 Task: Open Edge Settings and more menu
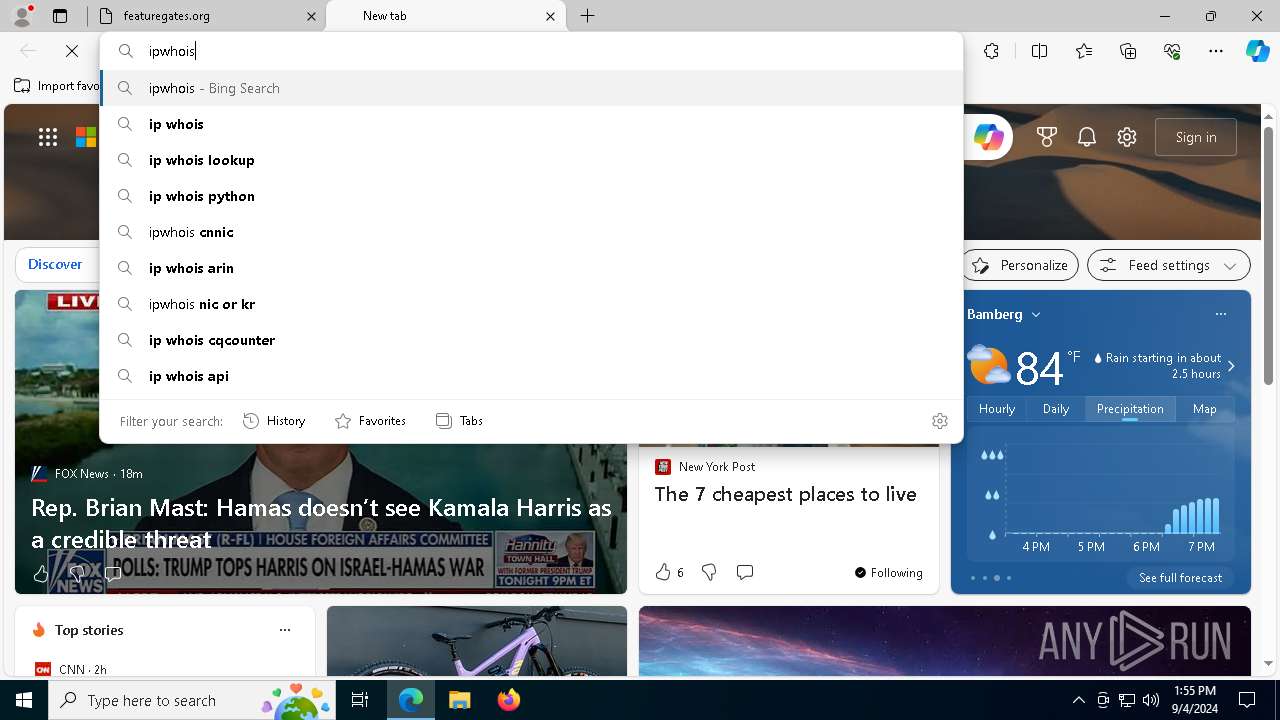pos(1216,51)
